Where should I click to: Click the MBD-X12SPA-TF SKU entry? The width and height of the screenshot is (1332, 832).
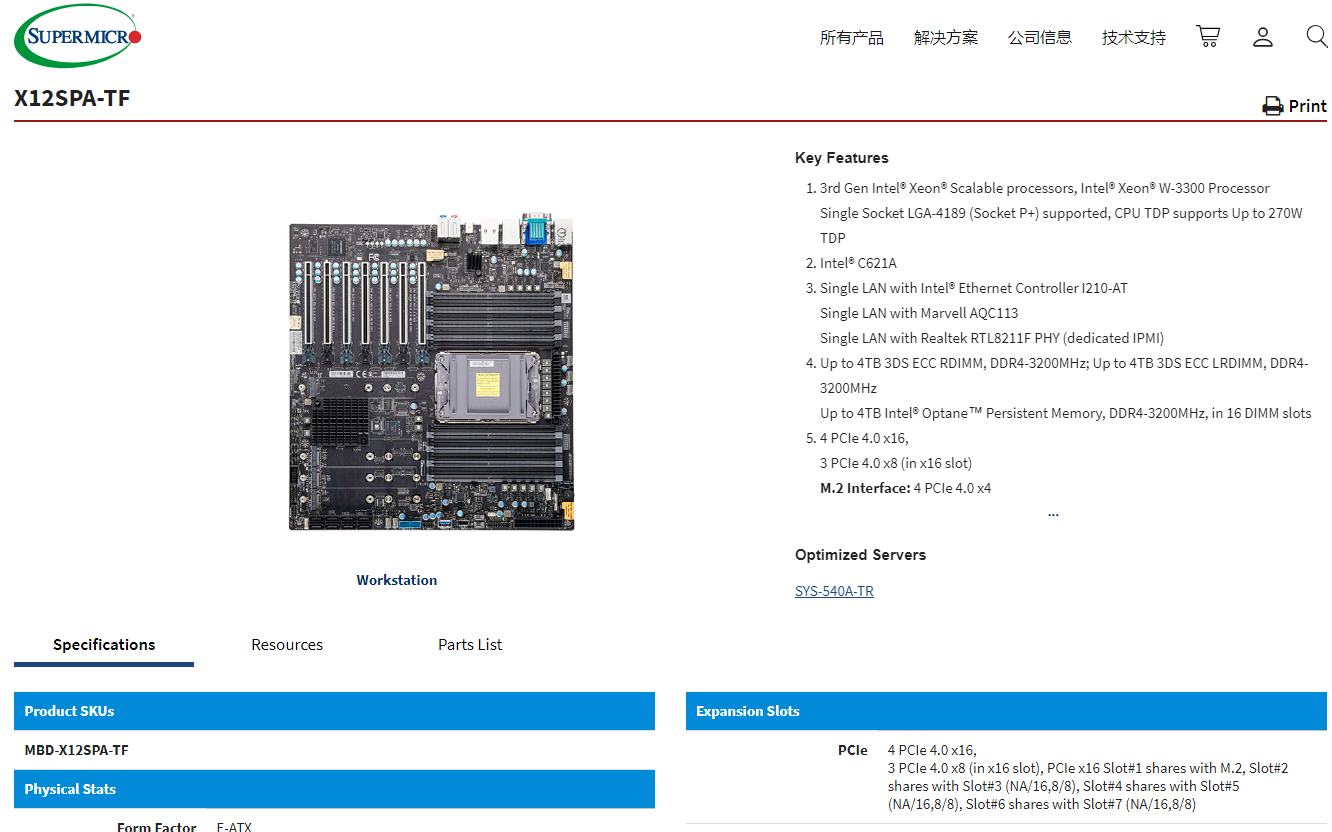tap(77, 750)
